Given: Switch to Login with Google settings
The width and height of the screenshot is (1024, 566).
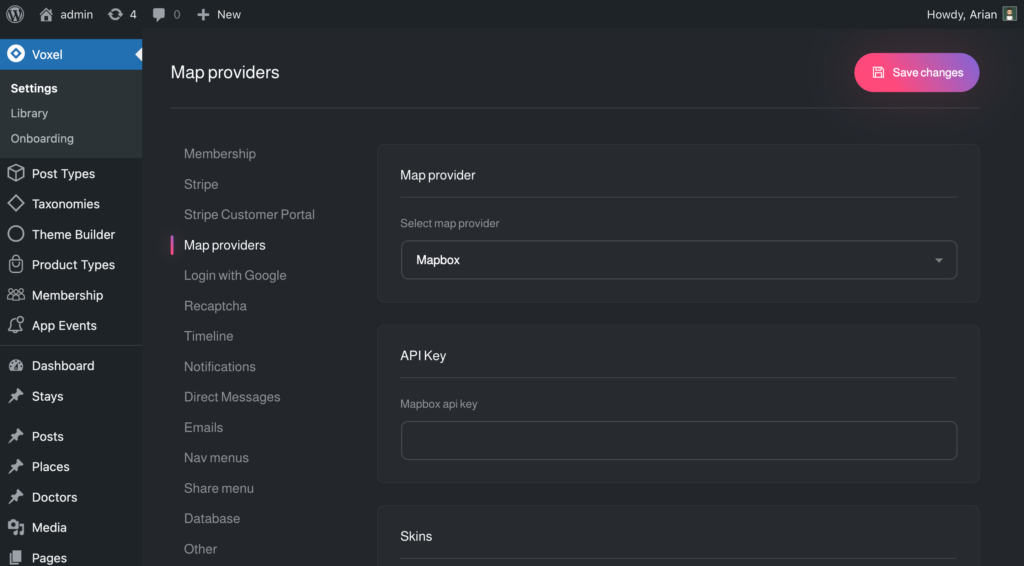Looking at the screenshot, I should (235, 275).
